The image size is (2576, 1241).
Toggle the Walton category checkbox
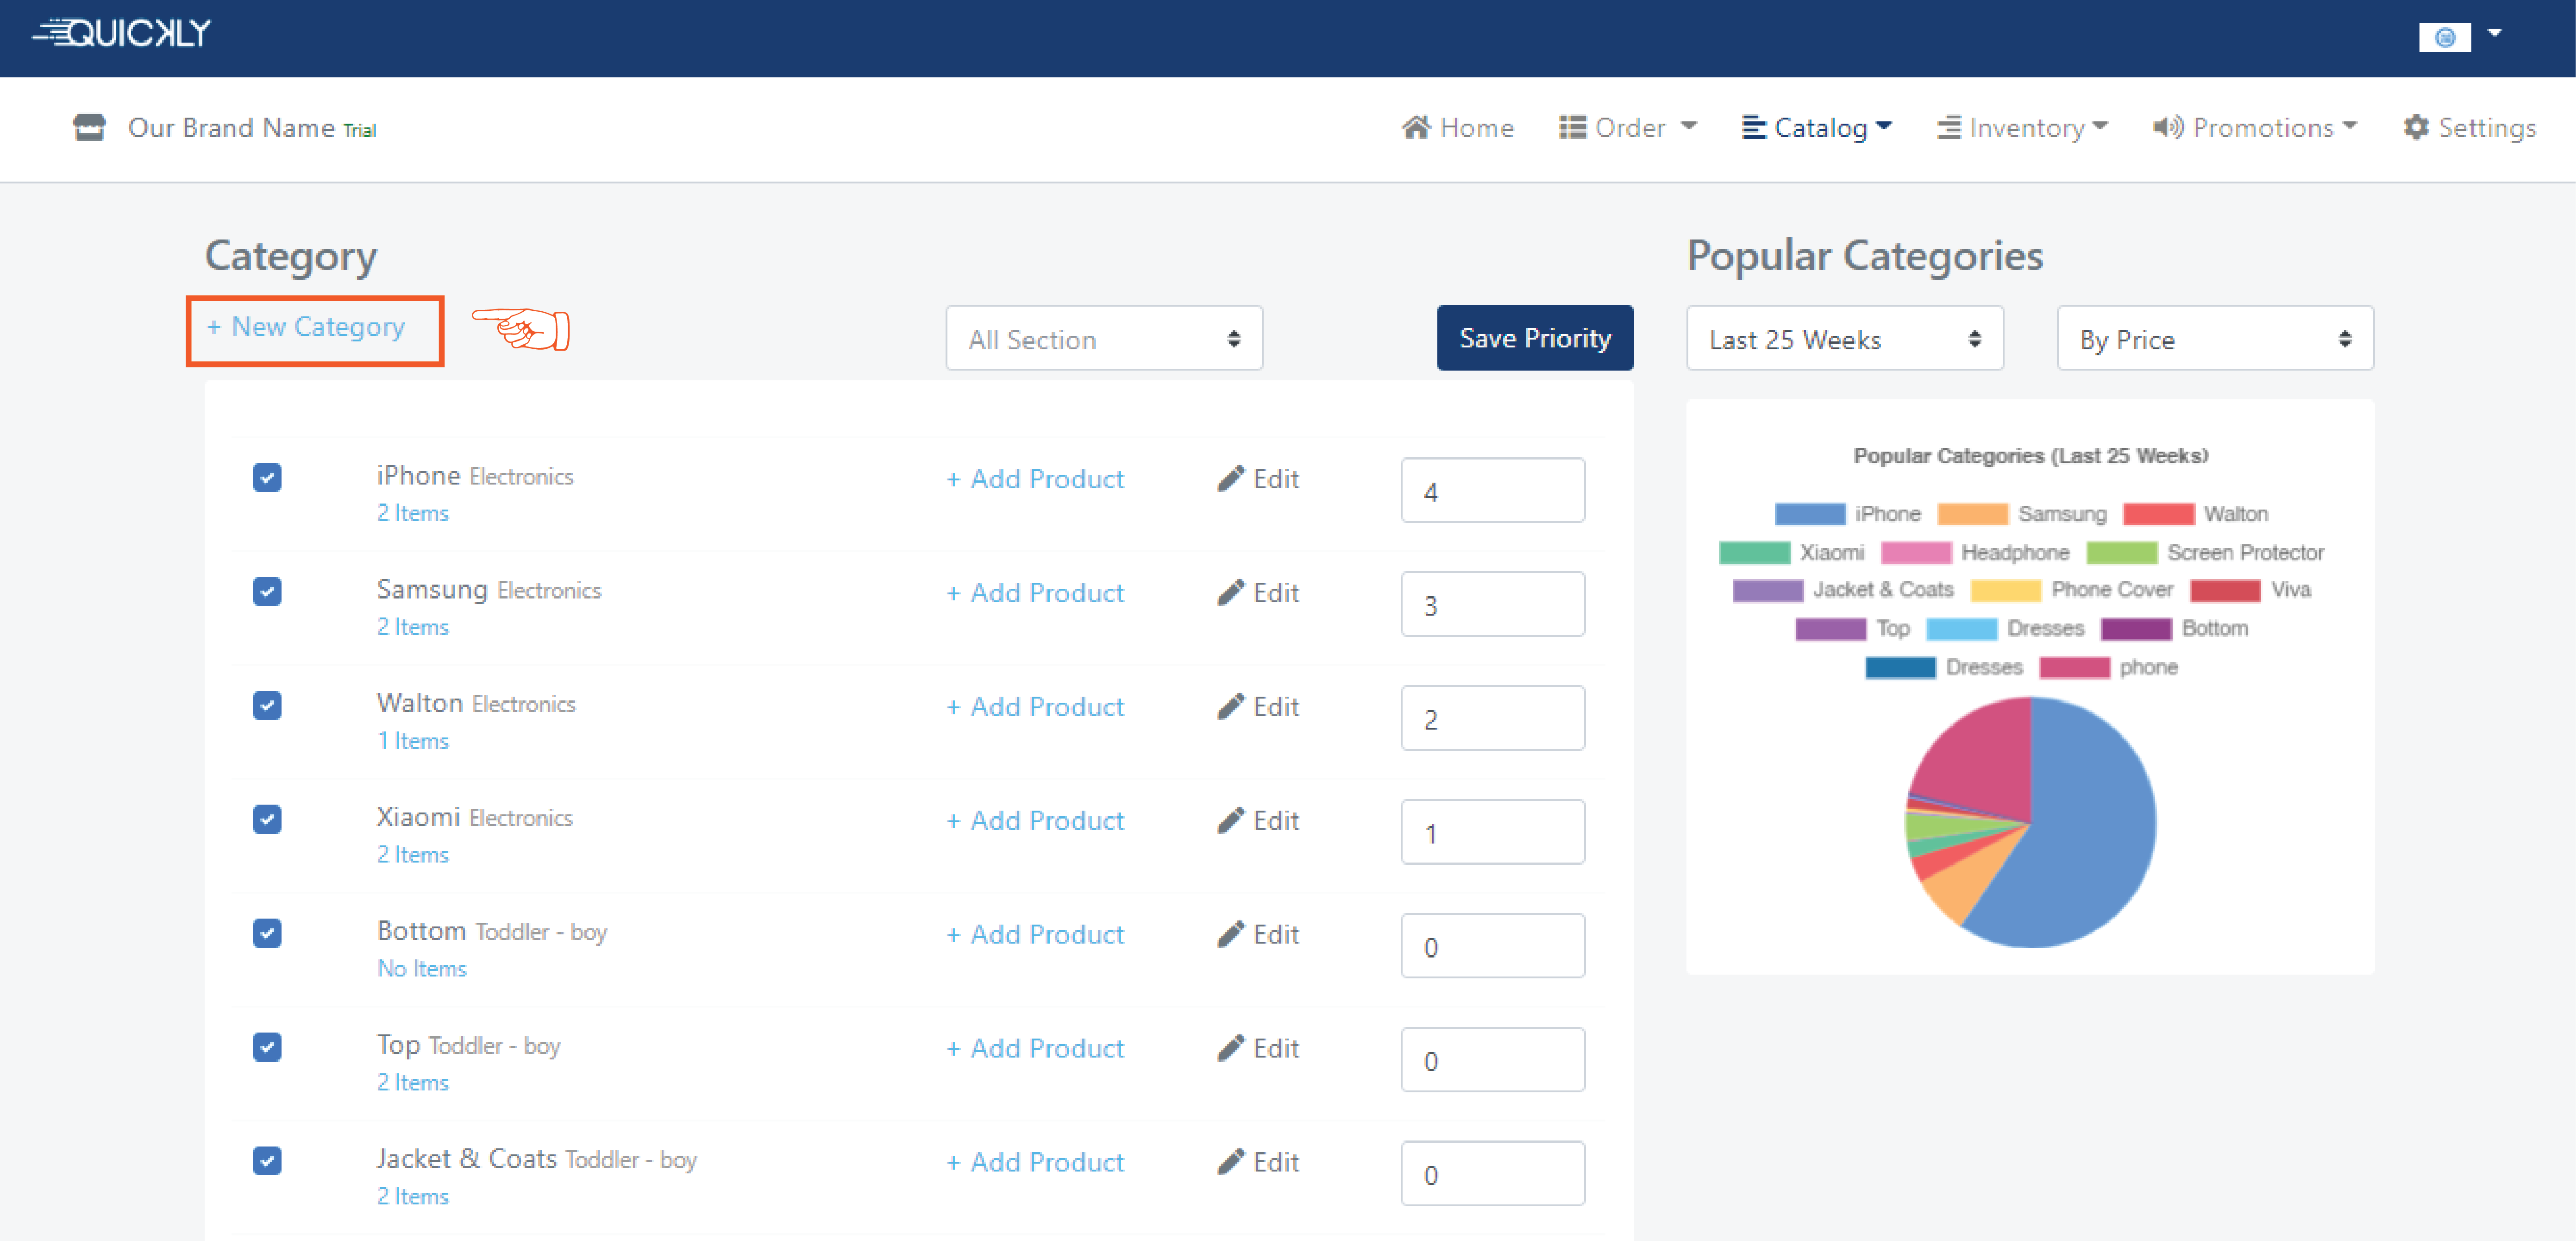(x=267, y=705)
